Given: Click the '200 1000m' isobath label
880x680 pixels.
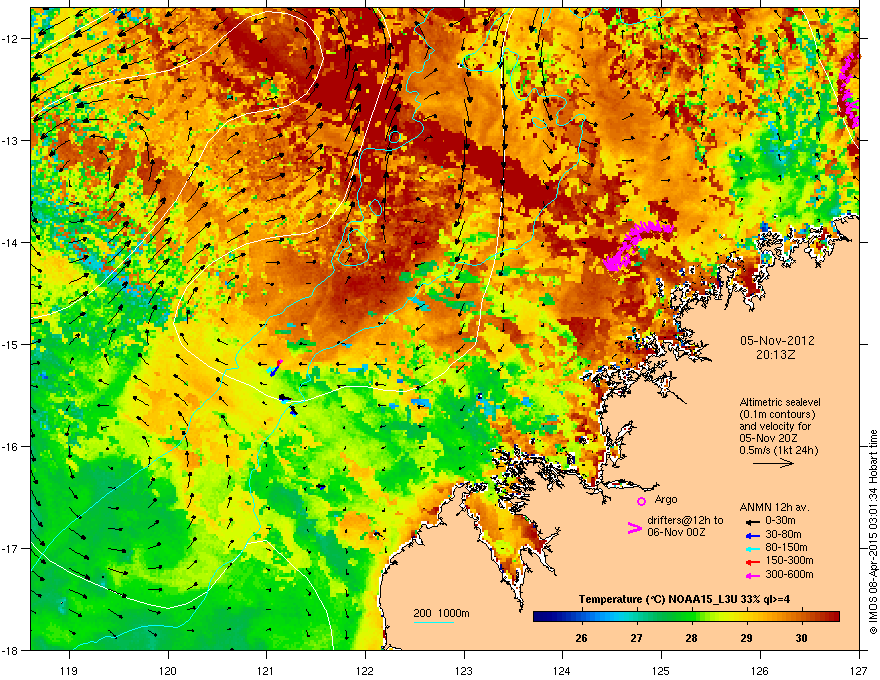Looking at the screenshot, I should (442, 613).
